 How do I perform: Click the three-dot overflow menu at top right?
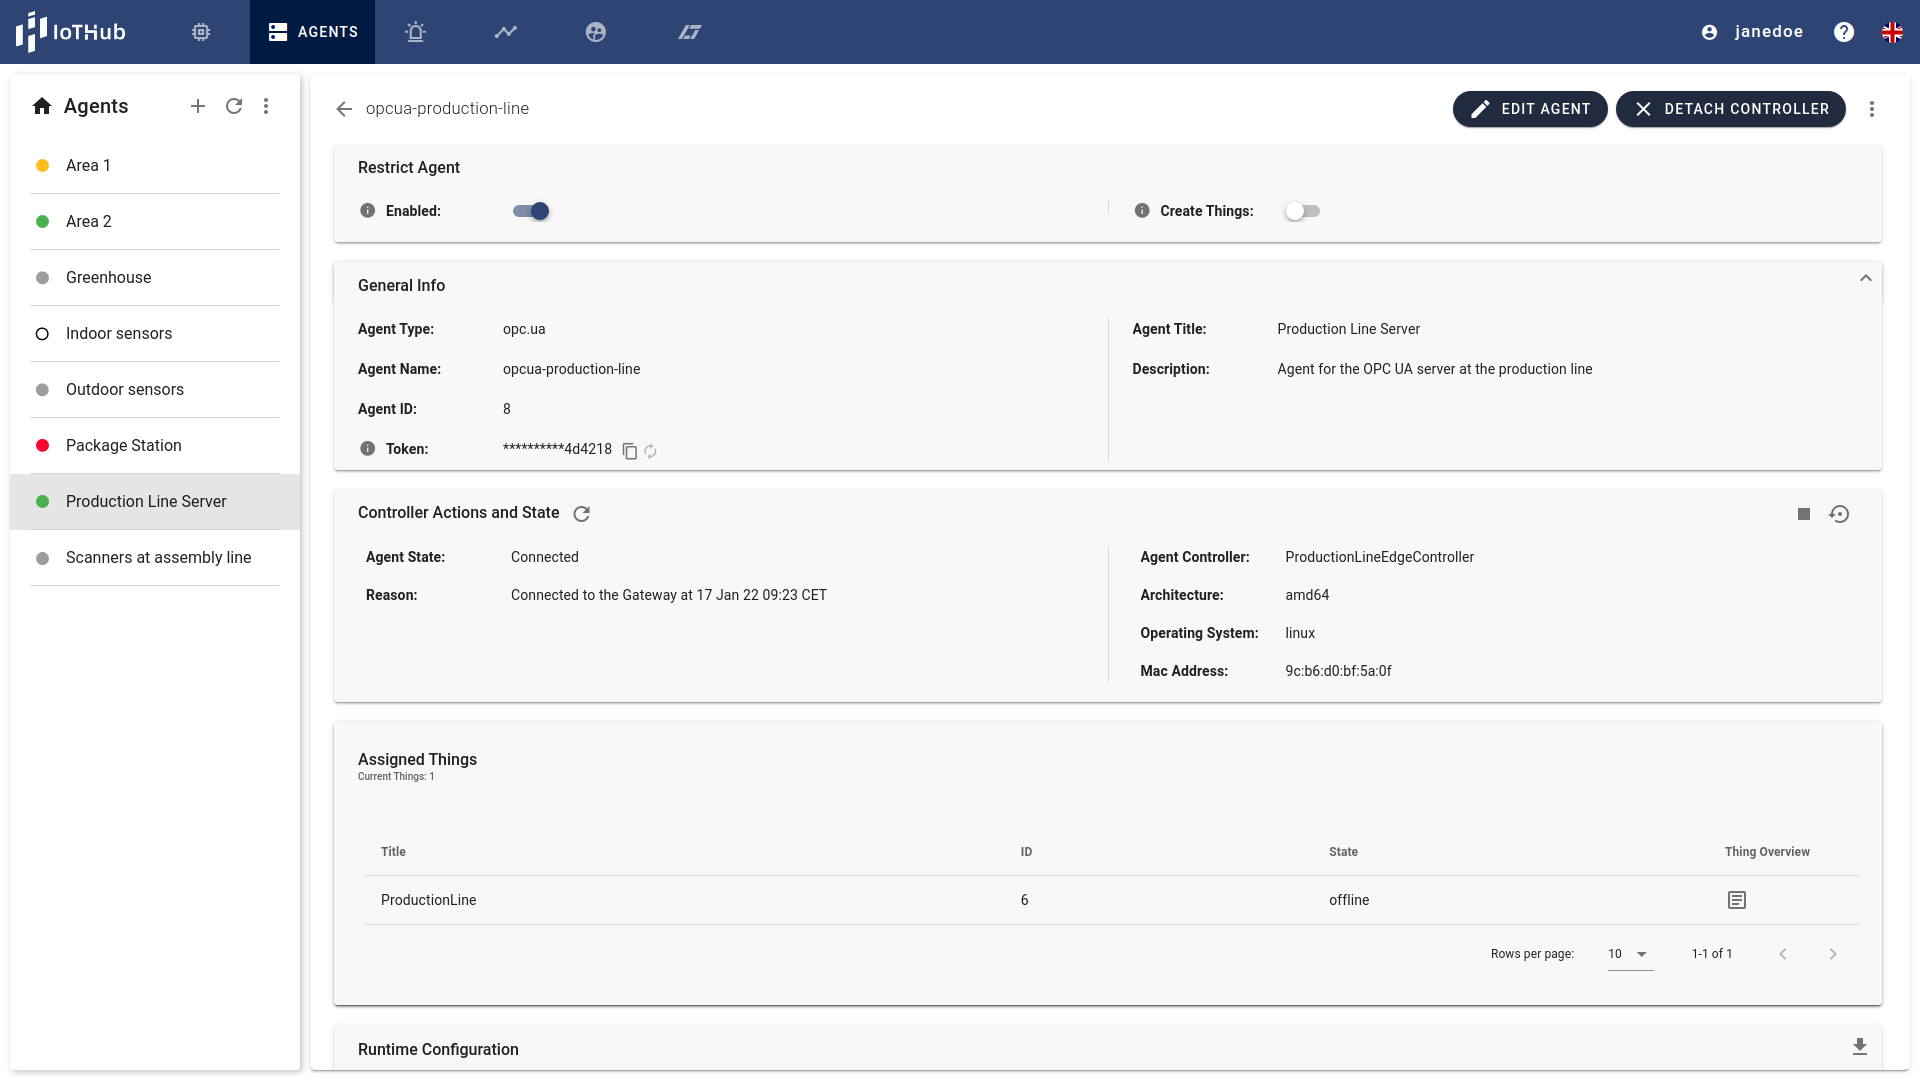(x=1873, y=108)
